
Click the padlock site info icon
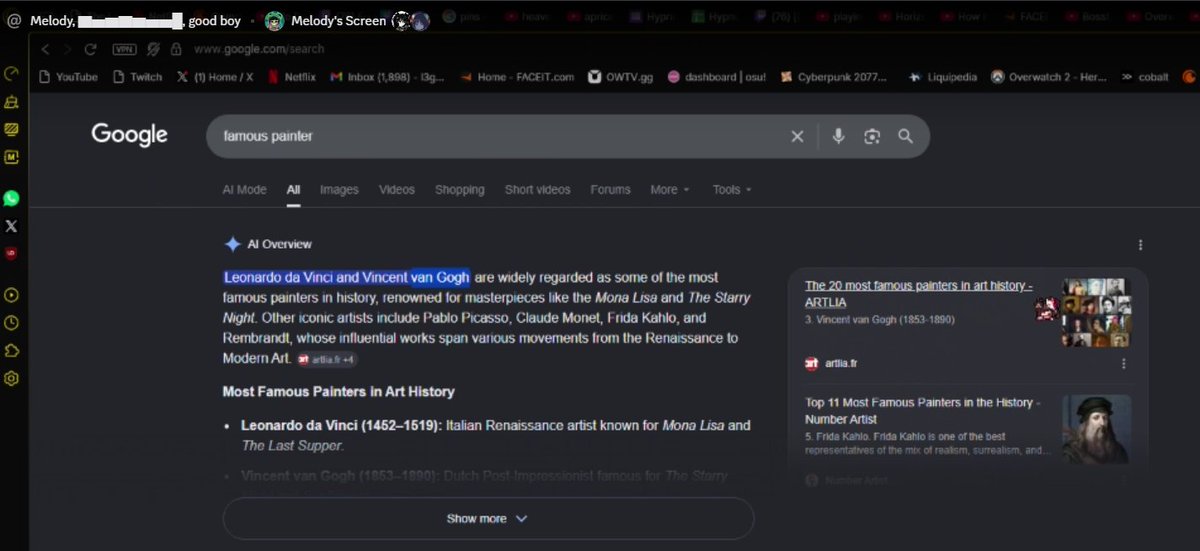[176, 49]
